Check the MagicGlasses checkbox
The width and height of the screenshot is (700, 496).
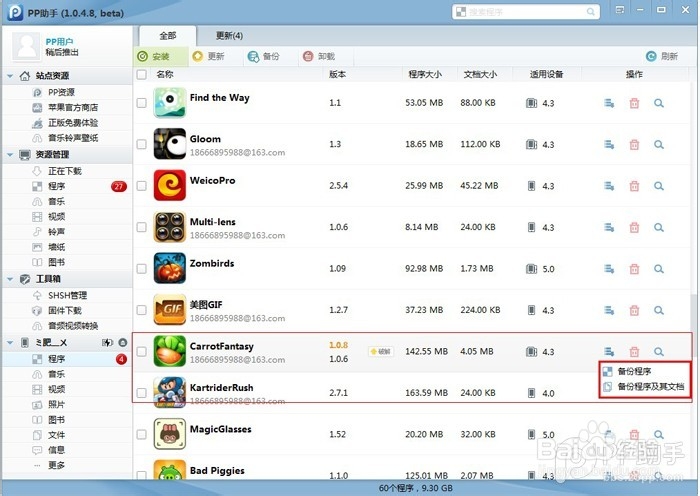tap(142, 434)
